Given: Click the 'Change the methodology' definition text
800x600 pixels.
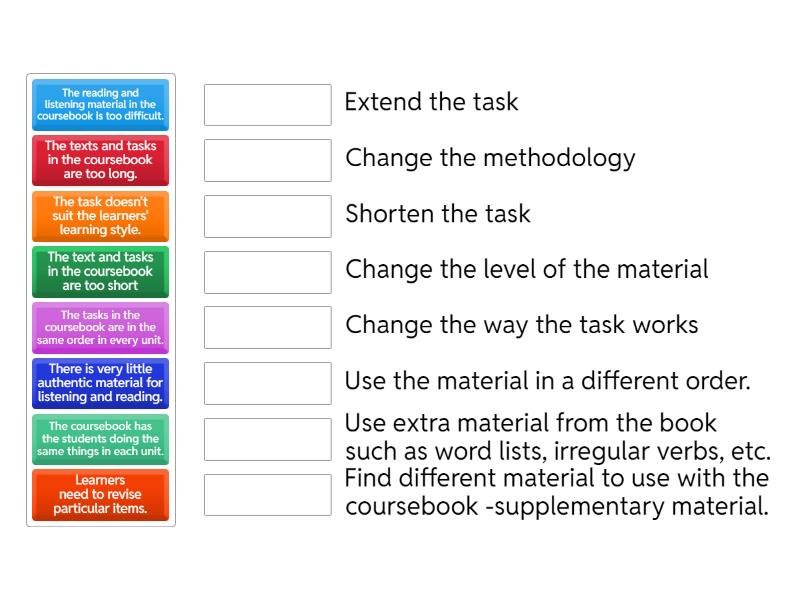Looking at the screenshot, I should pyautogui.click(x=490, y=158).
